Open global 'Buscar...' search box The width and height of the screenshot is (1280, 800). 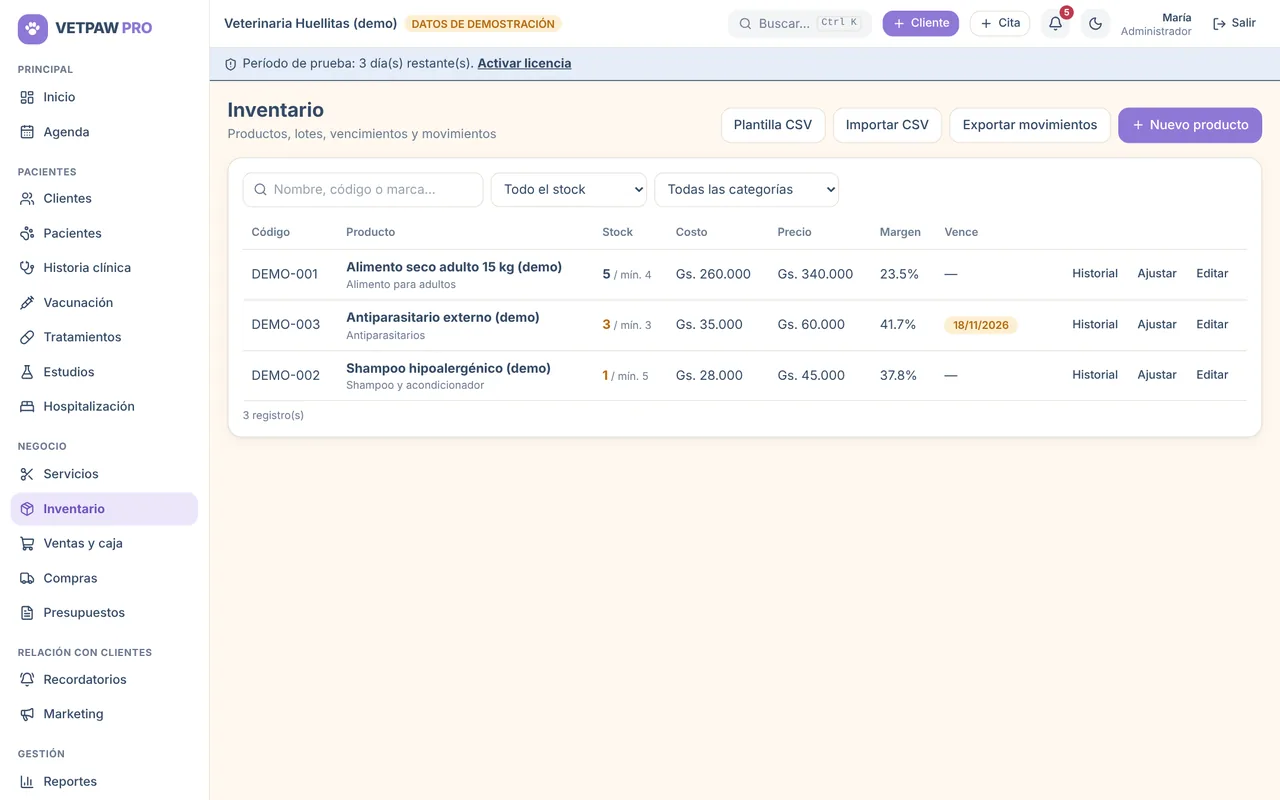click(x=800, y=23)
